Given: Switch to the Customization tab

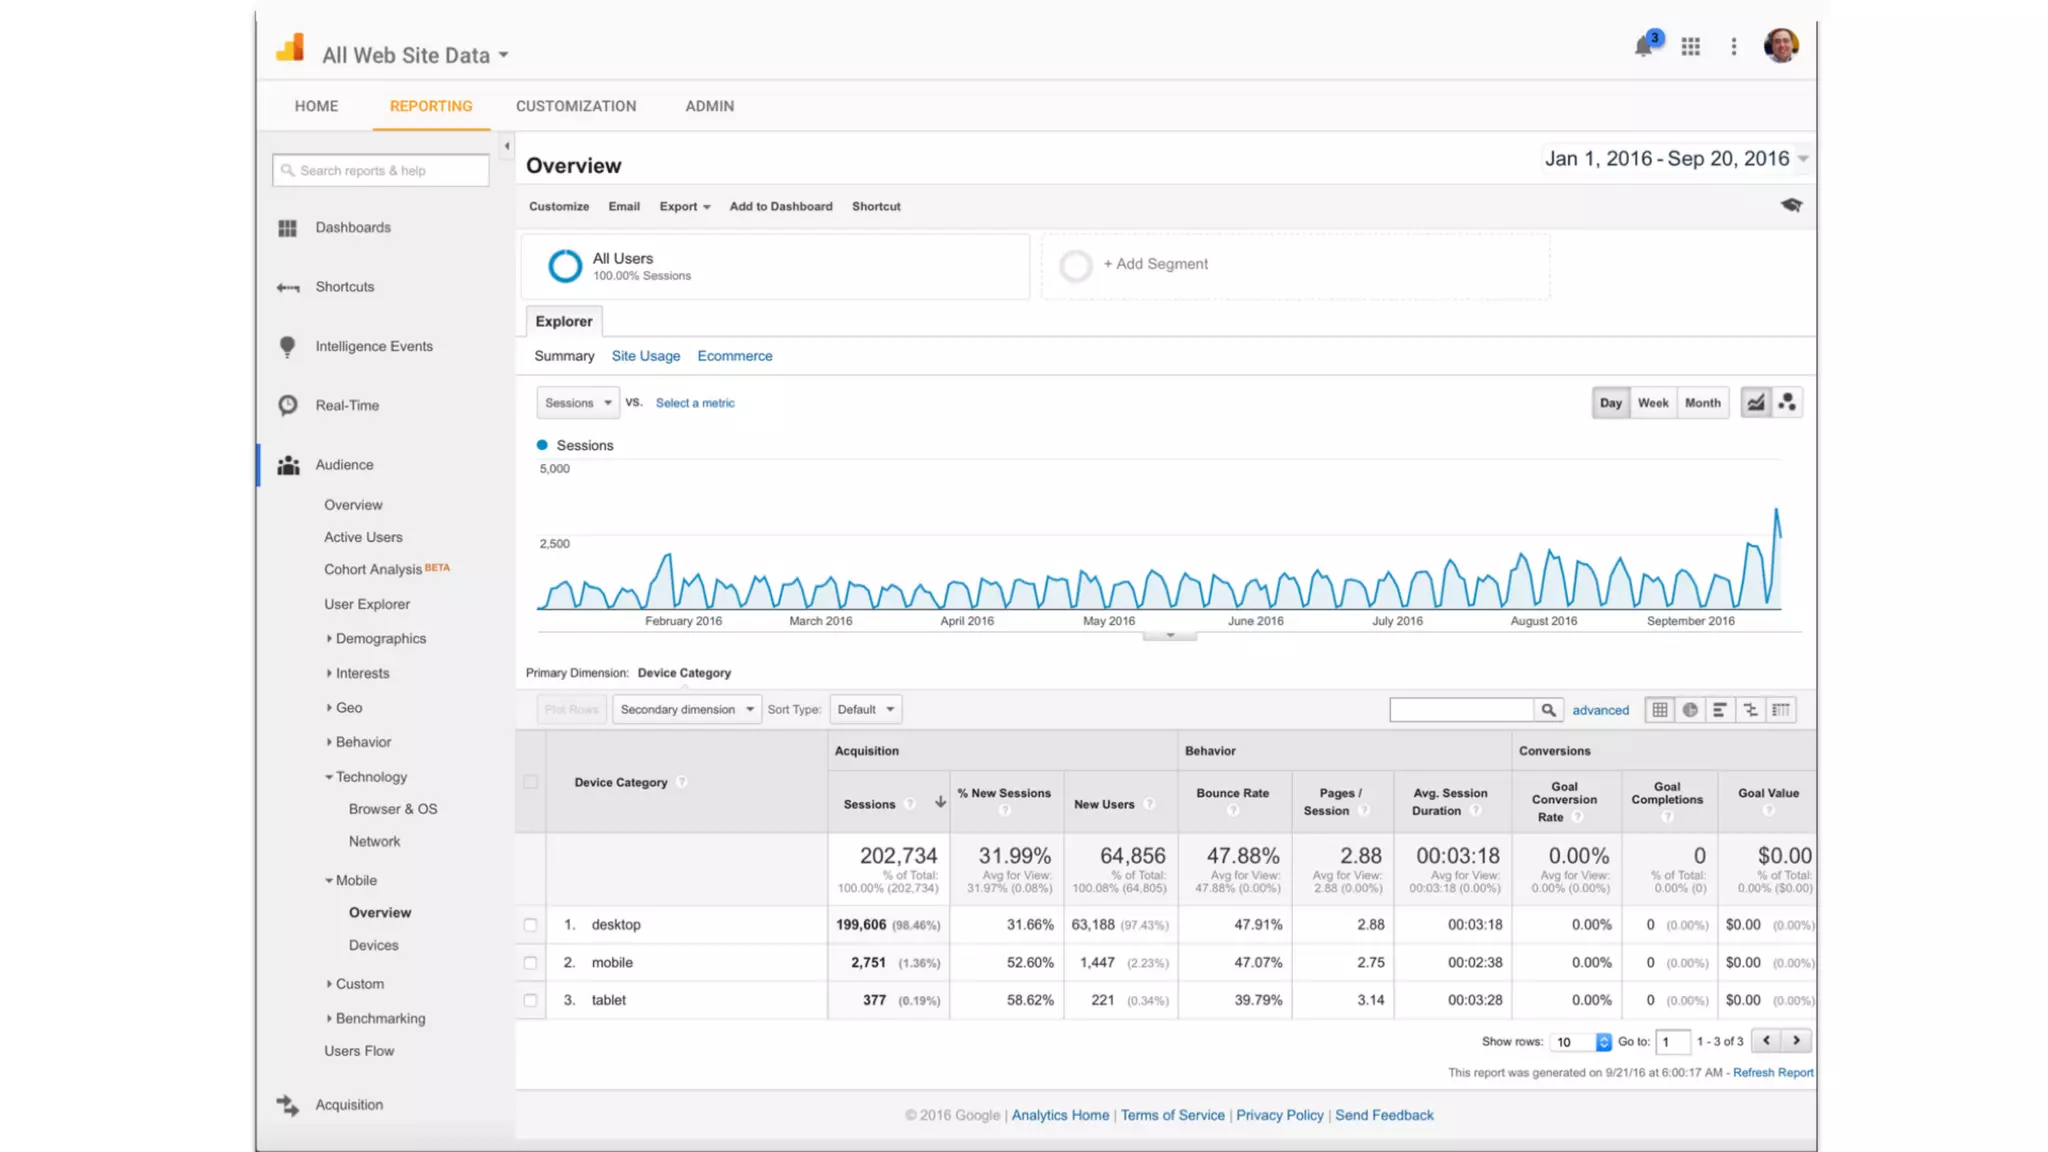Looking at the screenshot, I should point(575,106).
